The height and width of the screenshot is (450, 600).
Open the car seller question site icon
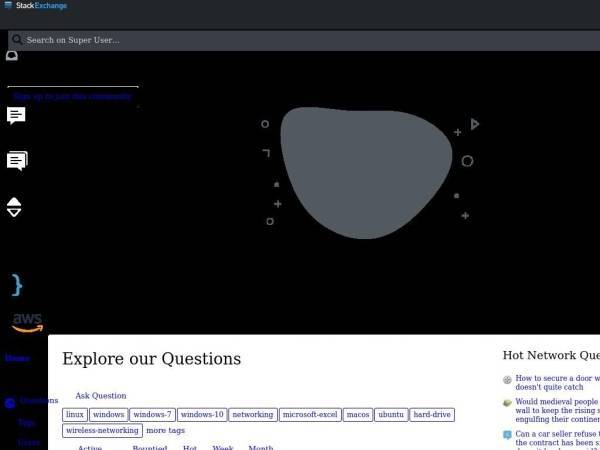point(507,435)
